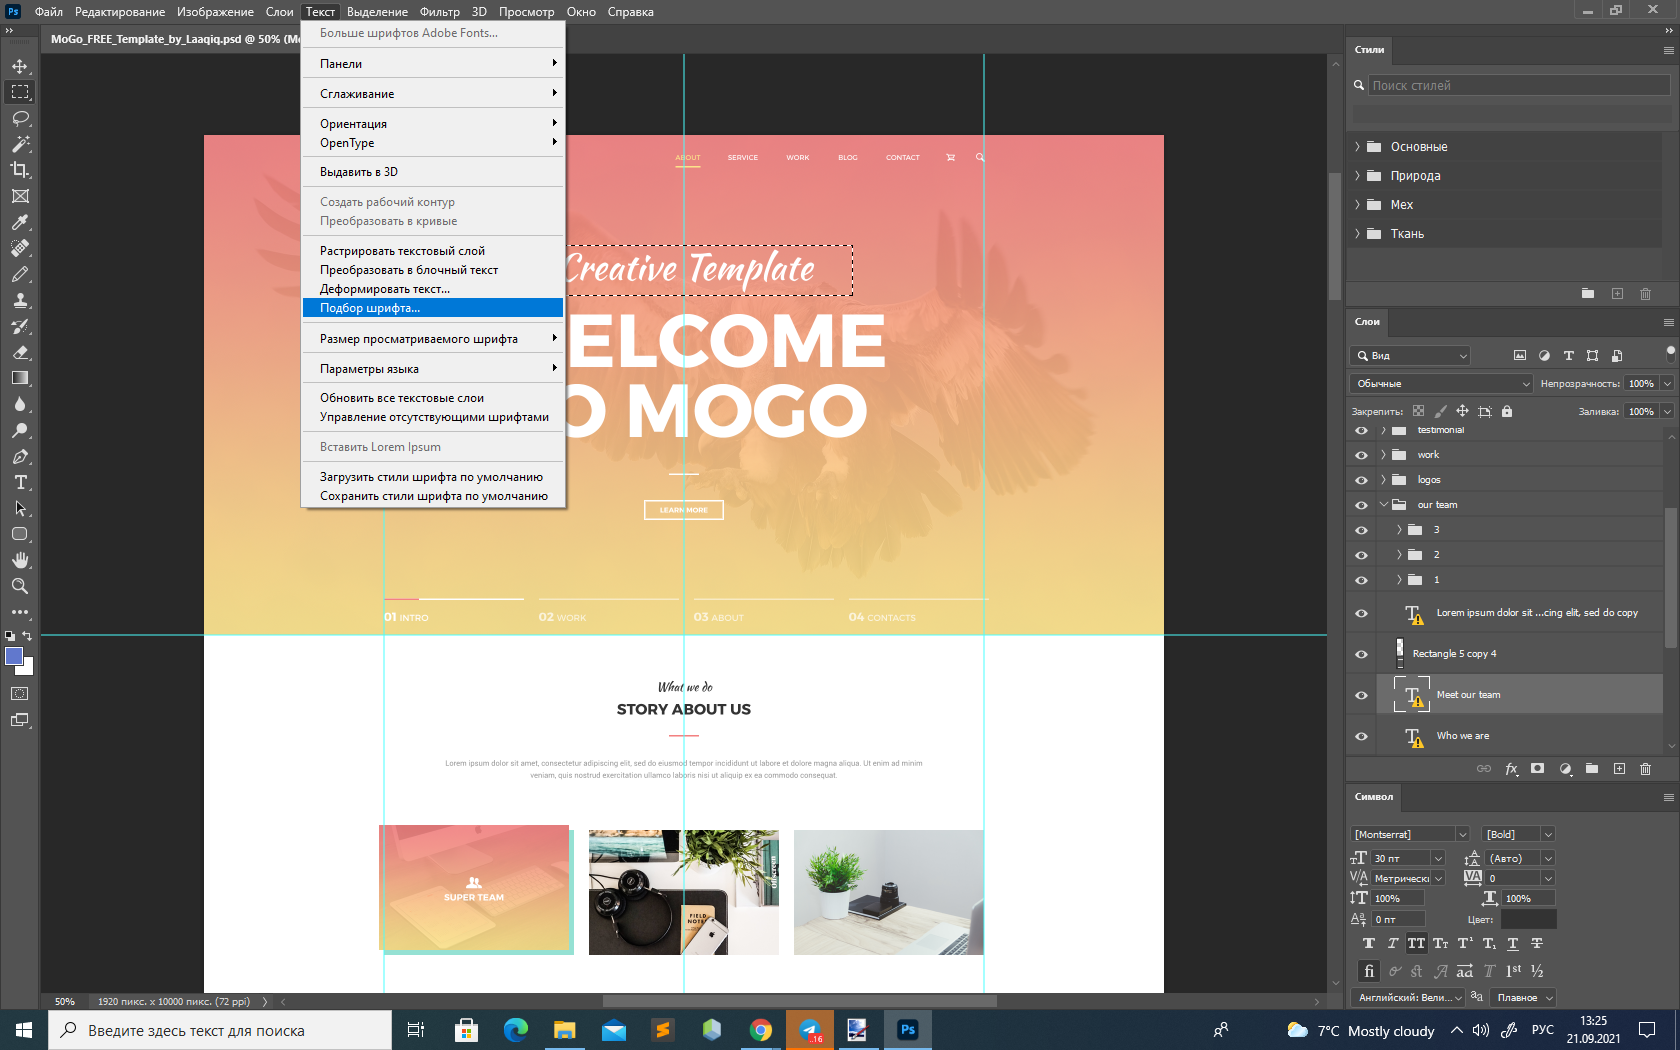This screenshot has width=1680, height=1050.
Task: Delete layer using Layers panel trash icon
Action: tap(1645, 769)
